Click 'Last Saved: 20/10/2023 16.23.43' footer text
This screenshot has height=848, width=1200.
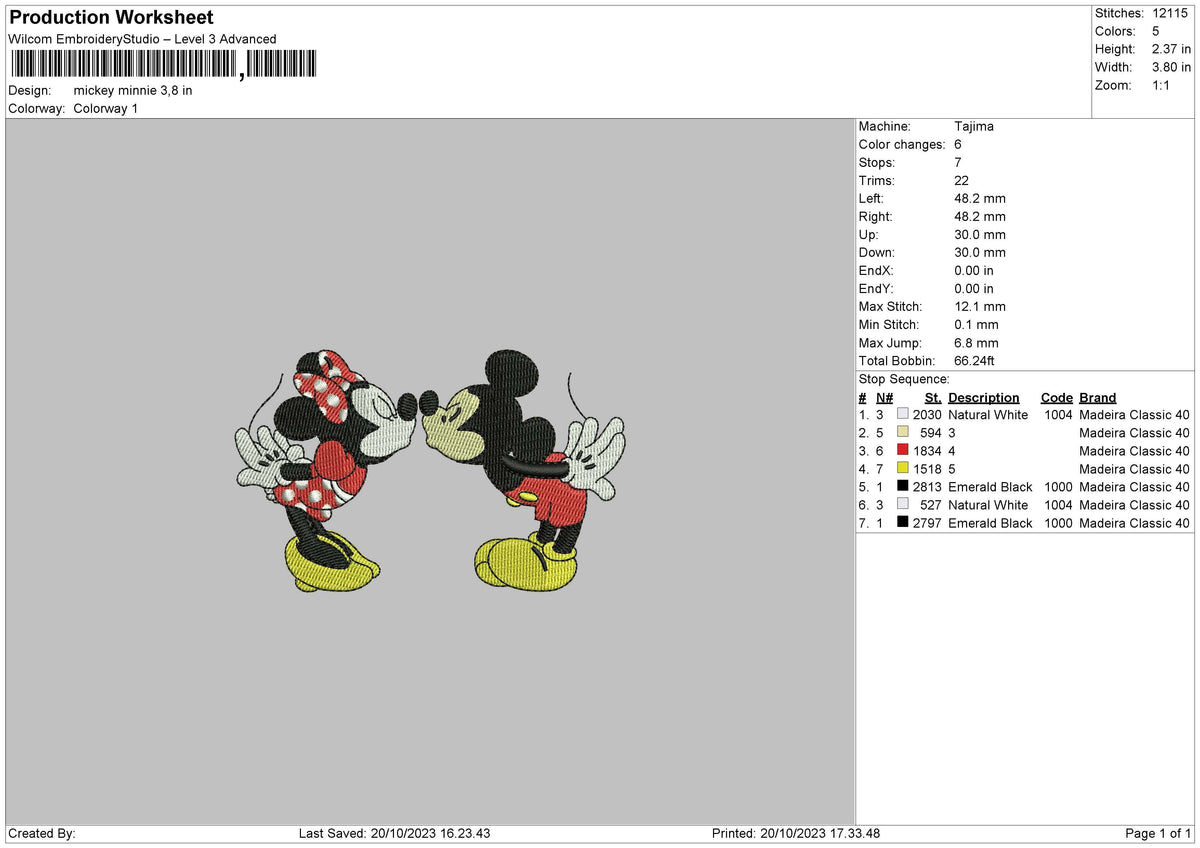395,833
